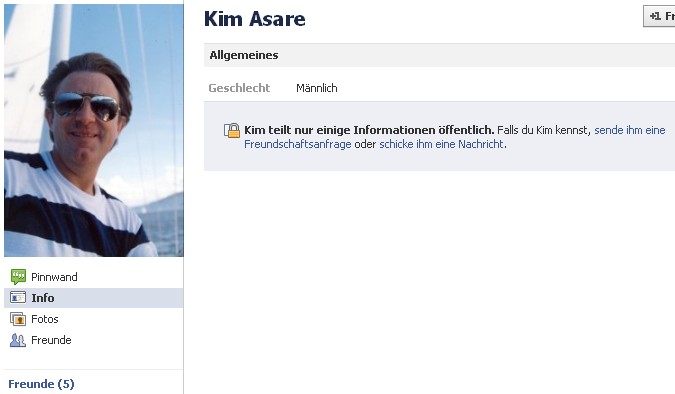
Task: Open the Freunde (5) friends list link
Action: [x=41, y=384]
